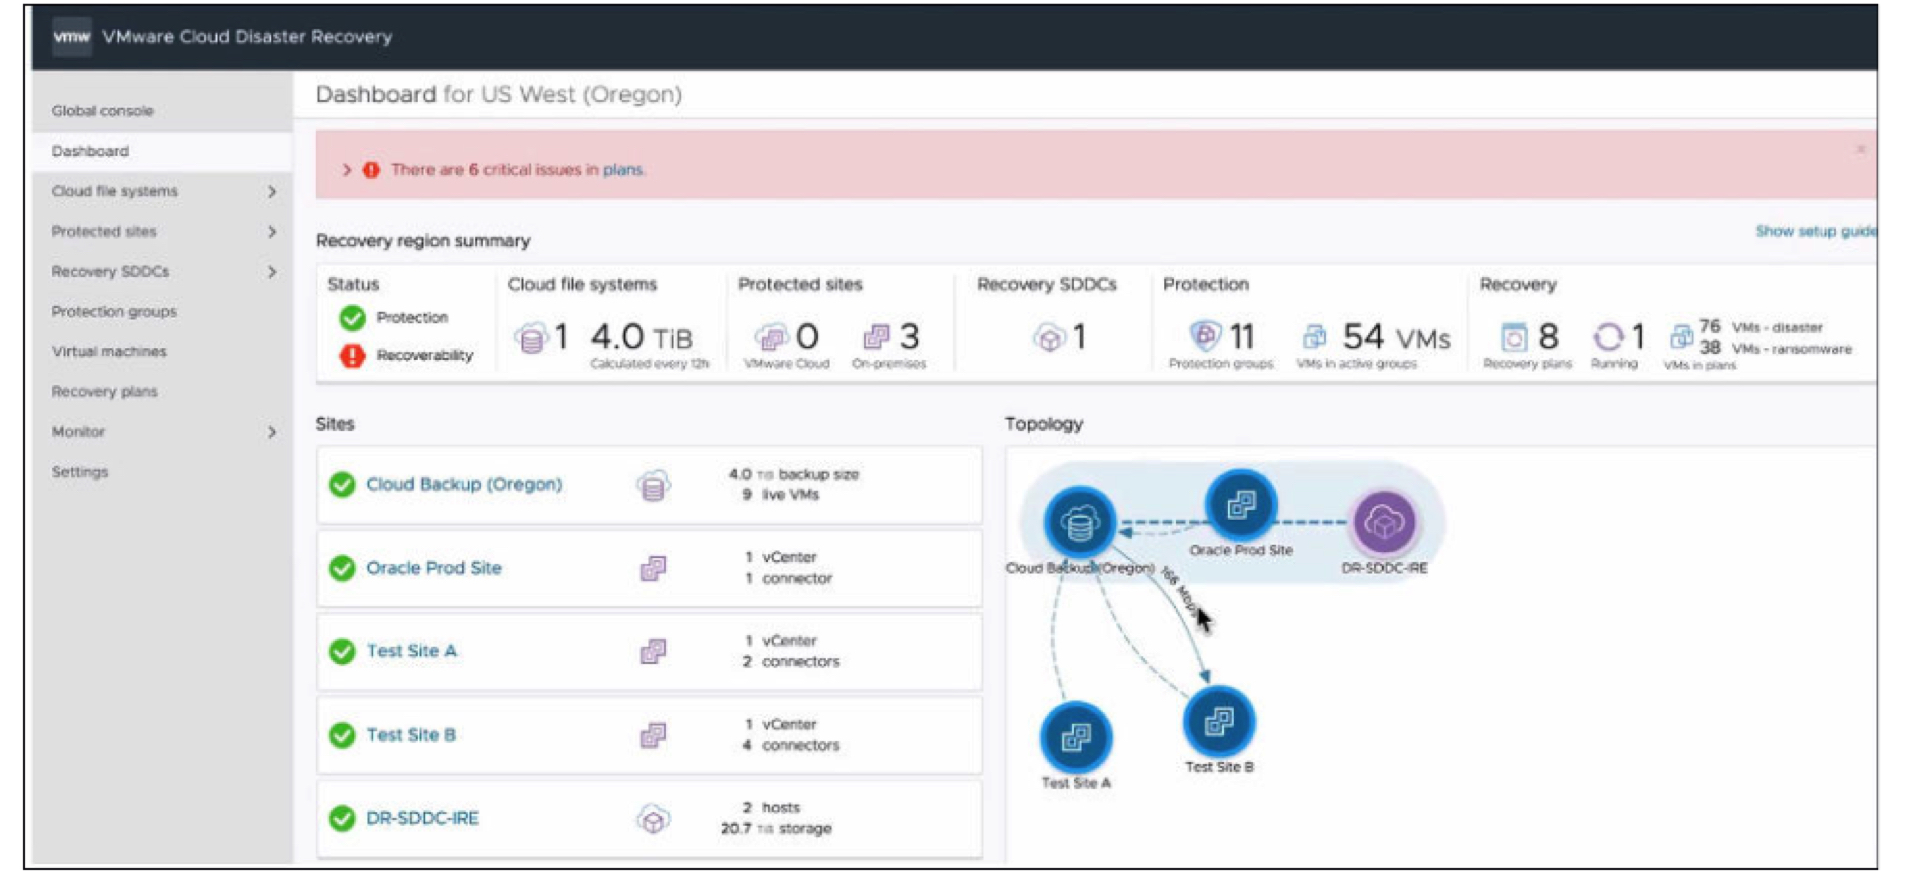Open Oracle Prod Site link
The width and height of the screenshot is (1913, 893).
(x=434, y=568)
